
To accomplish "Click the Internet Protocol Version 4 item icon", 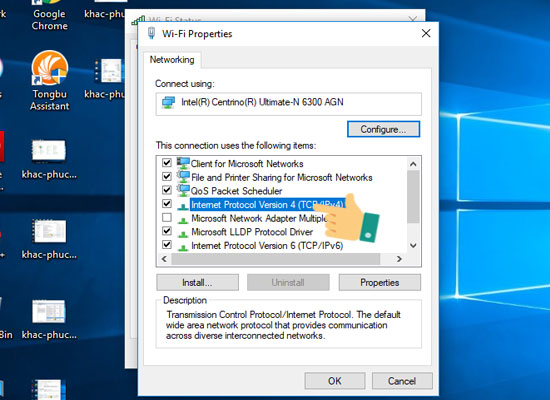I will tap(183, 206).
